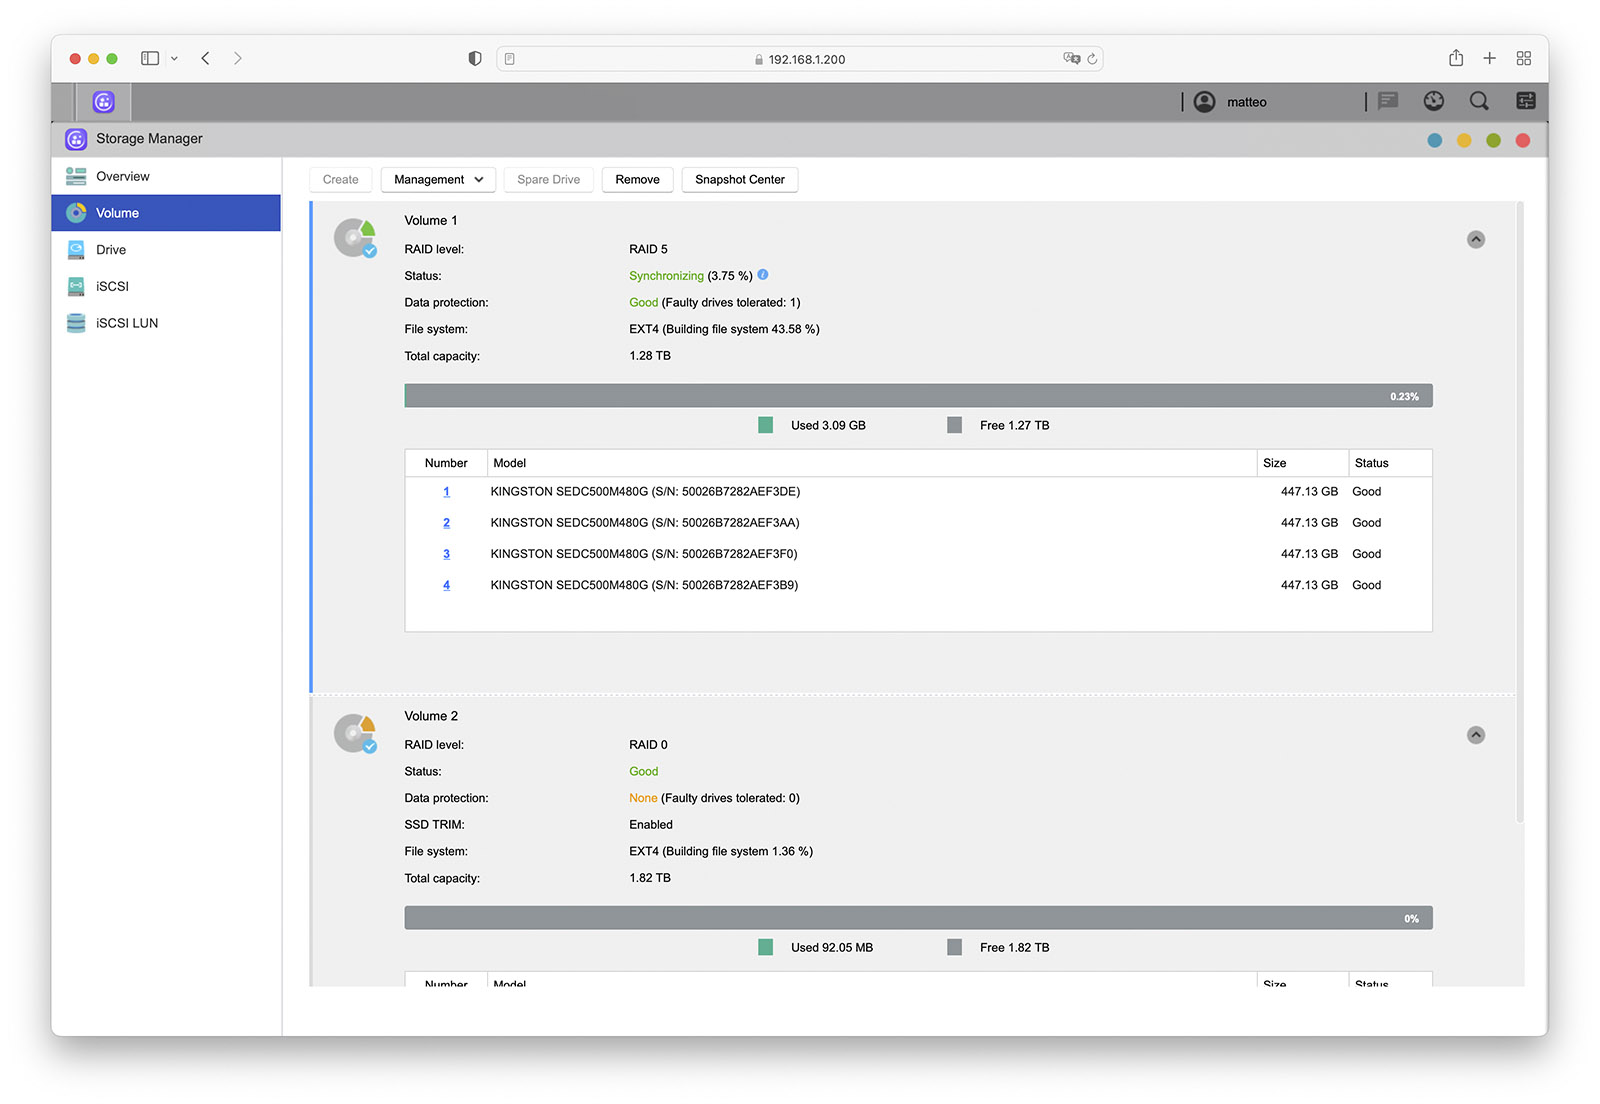Viewport: 1600px width, 1104px height.
Task: Click the iSCSI LUN sidebar icon
Action: (x=76, y=323)
